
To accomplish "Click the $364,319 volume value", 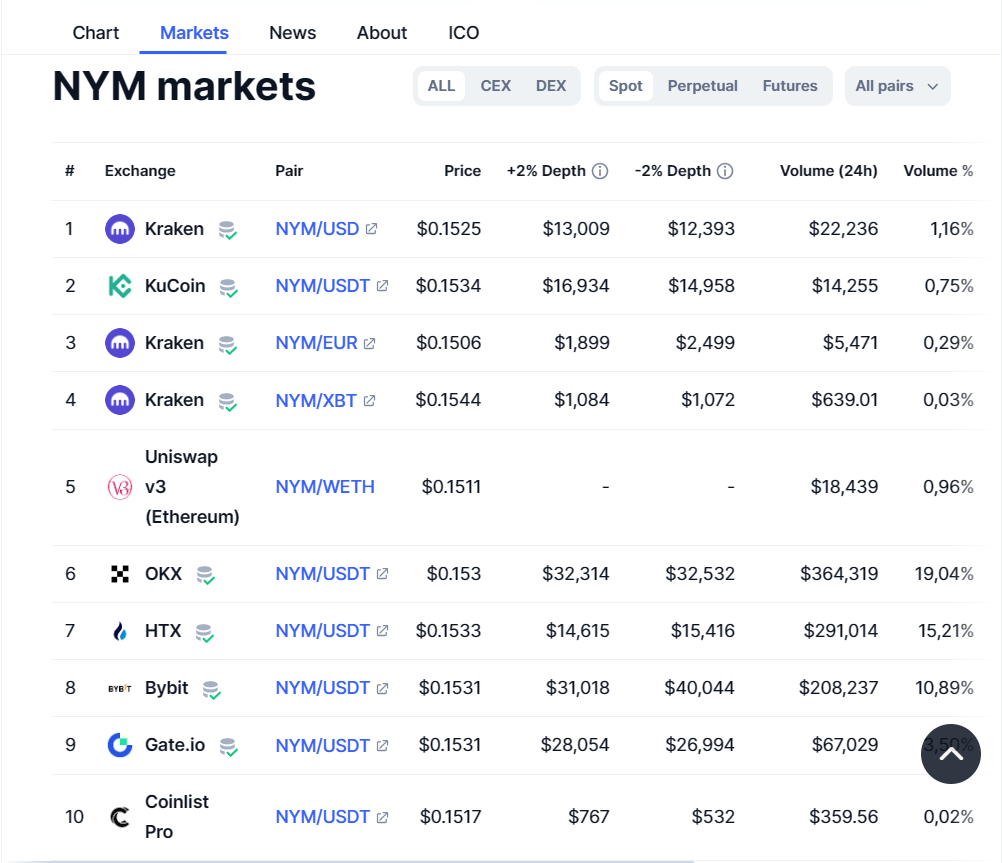I will [x=839, y=574].
